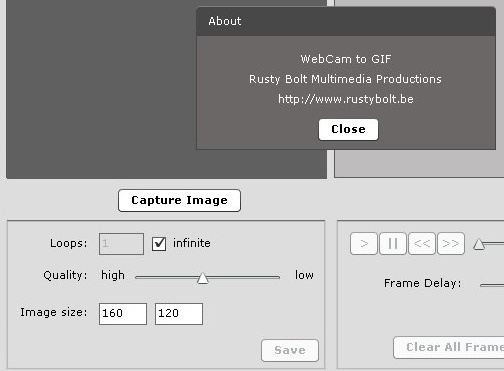Click the rewind (<<) frame button
The width and height of the screenshot is (504, 371).
(422, 244)
